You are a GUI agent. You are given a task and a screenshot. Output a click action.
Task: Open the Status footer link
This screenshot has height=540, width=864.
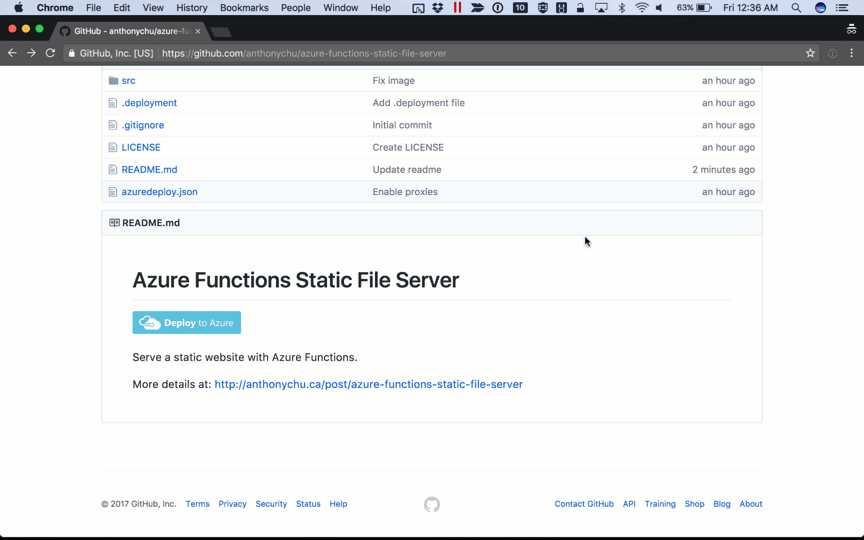pos(308,504)
